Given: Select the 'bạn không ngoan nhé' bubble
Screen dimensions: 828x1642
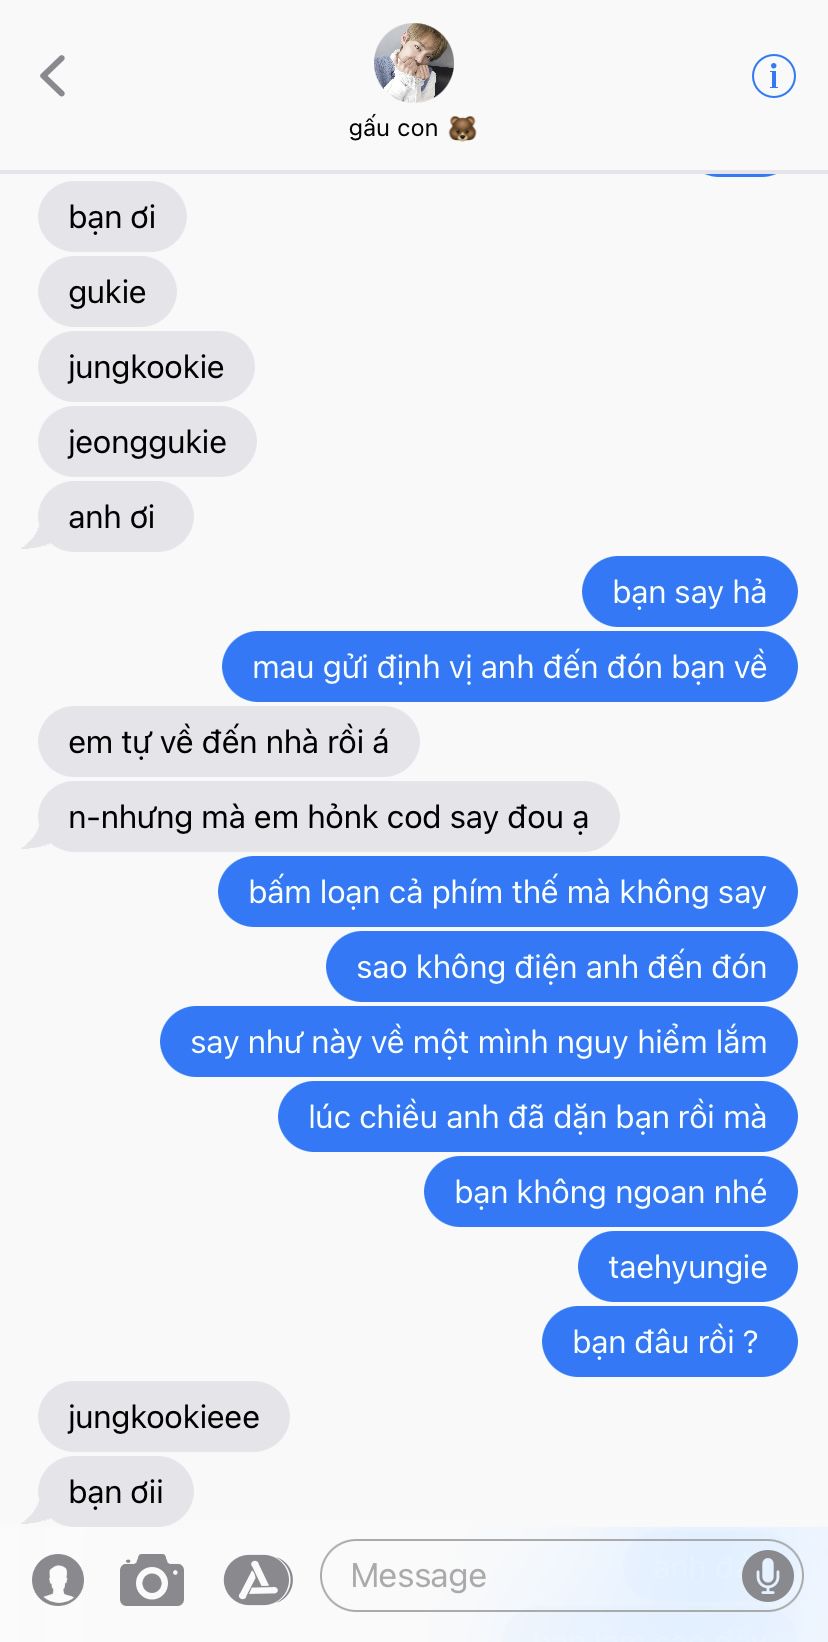Looking at the screenshot, I should tap(611, 1192).
